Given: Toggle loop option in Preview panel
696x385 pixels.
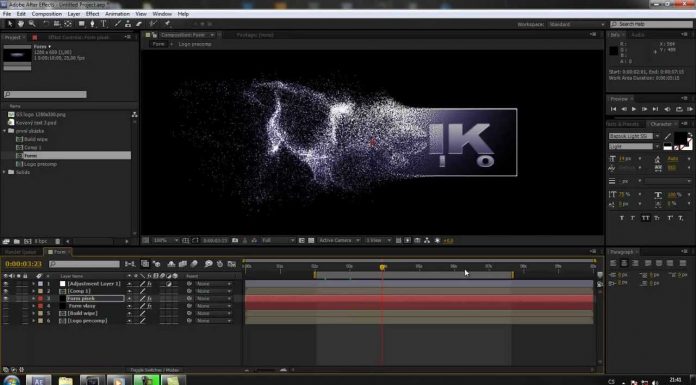Looking at the screenshot, I should tap(679, 109).
